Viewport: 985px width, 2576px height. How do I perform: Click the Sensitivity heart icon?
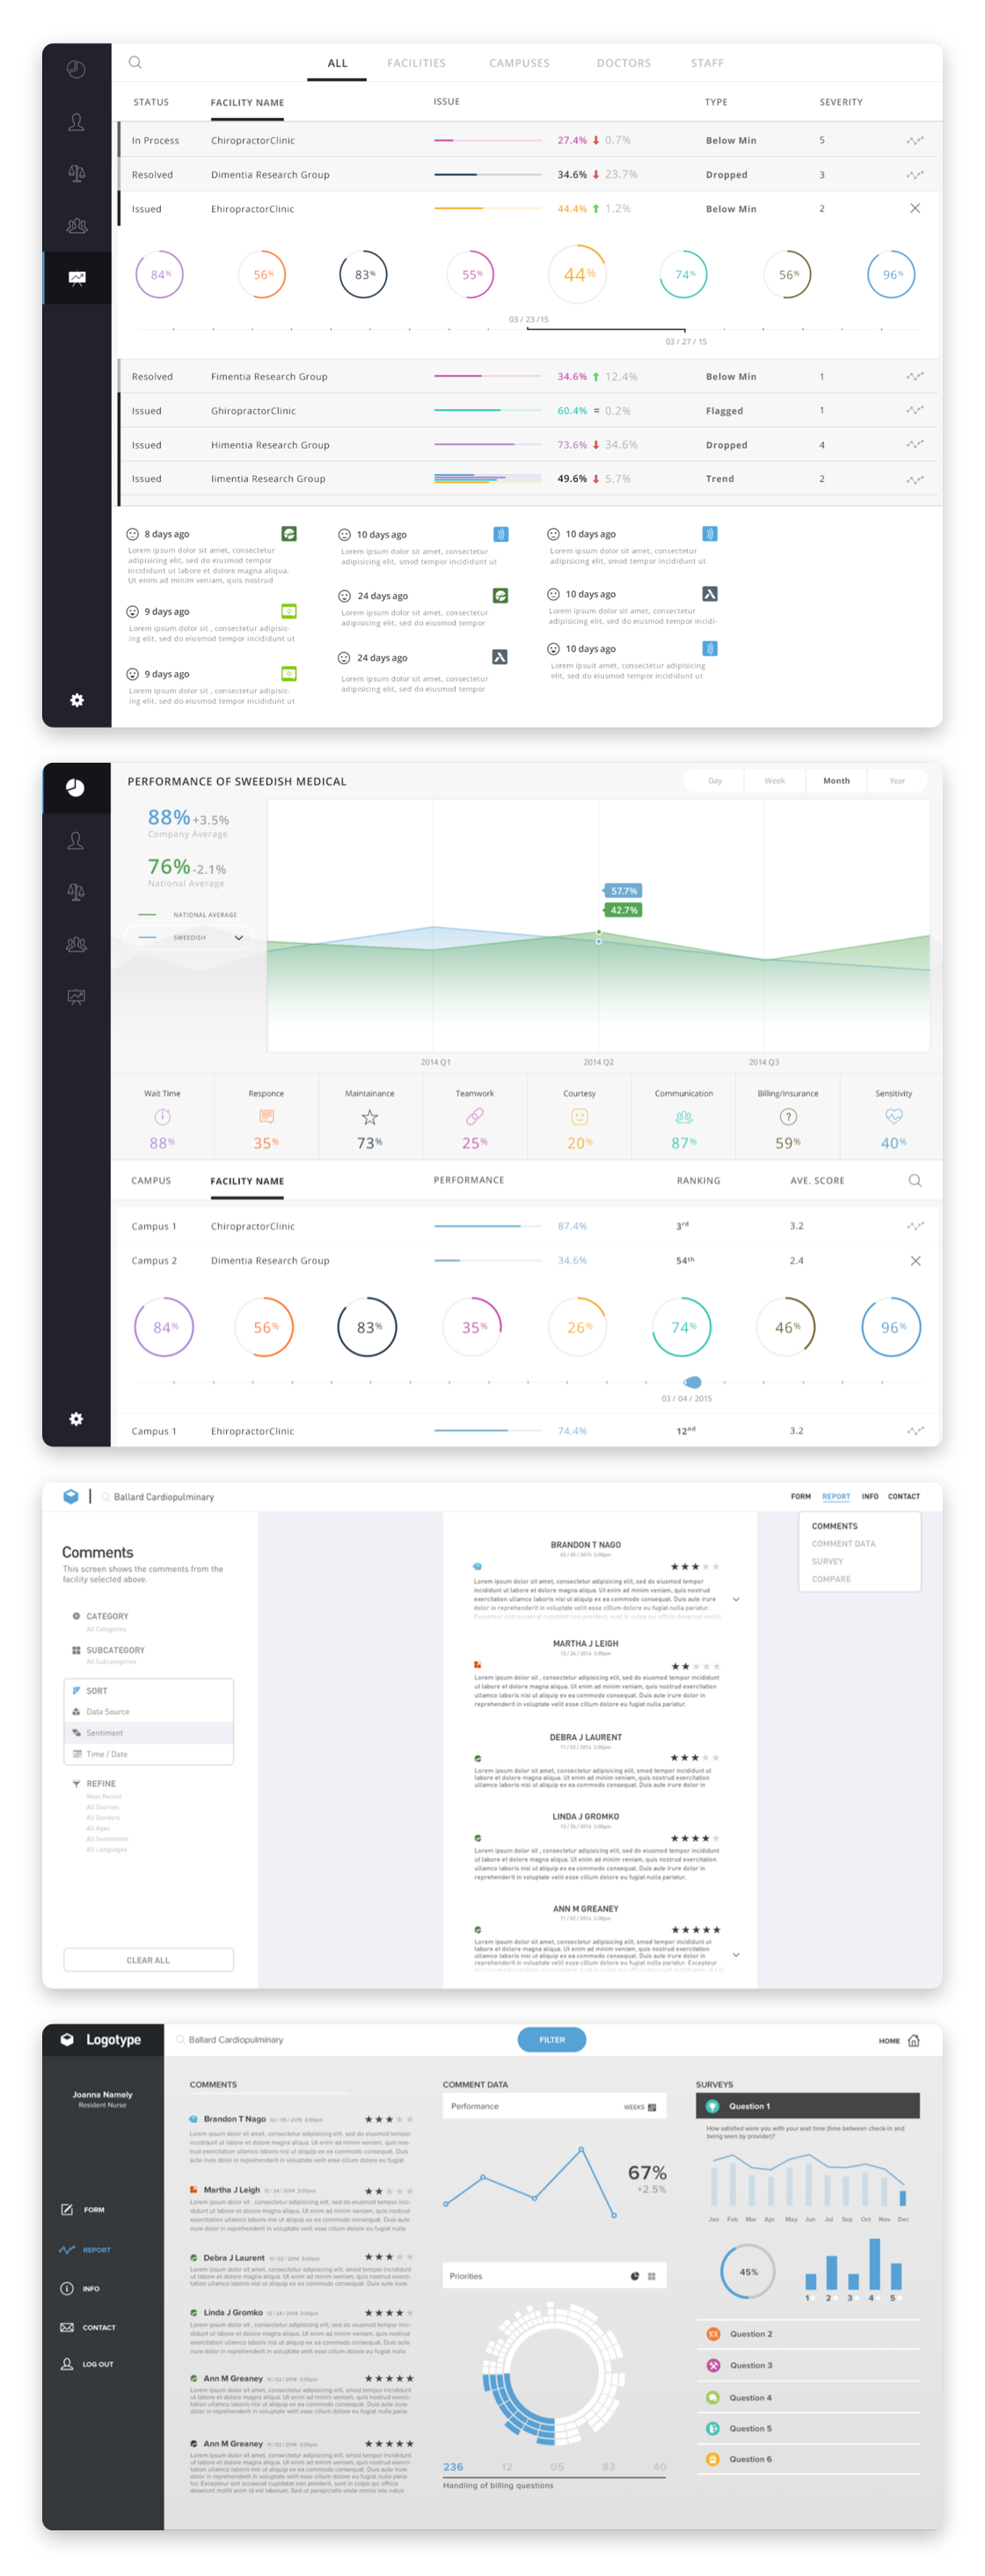click(893, 1116)
